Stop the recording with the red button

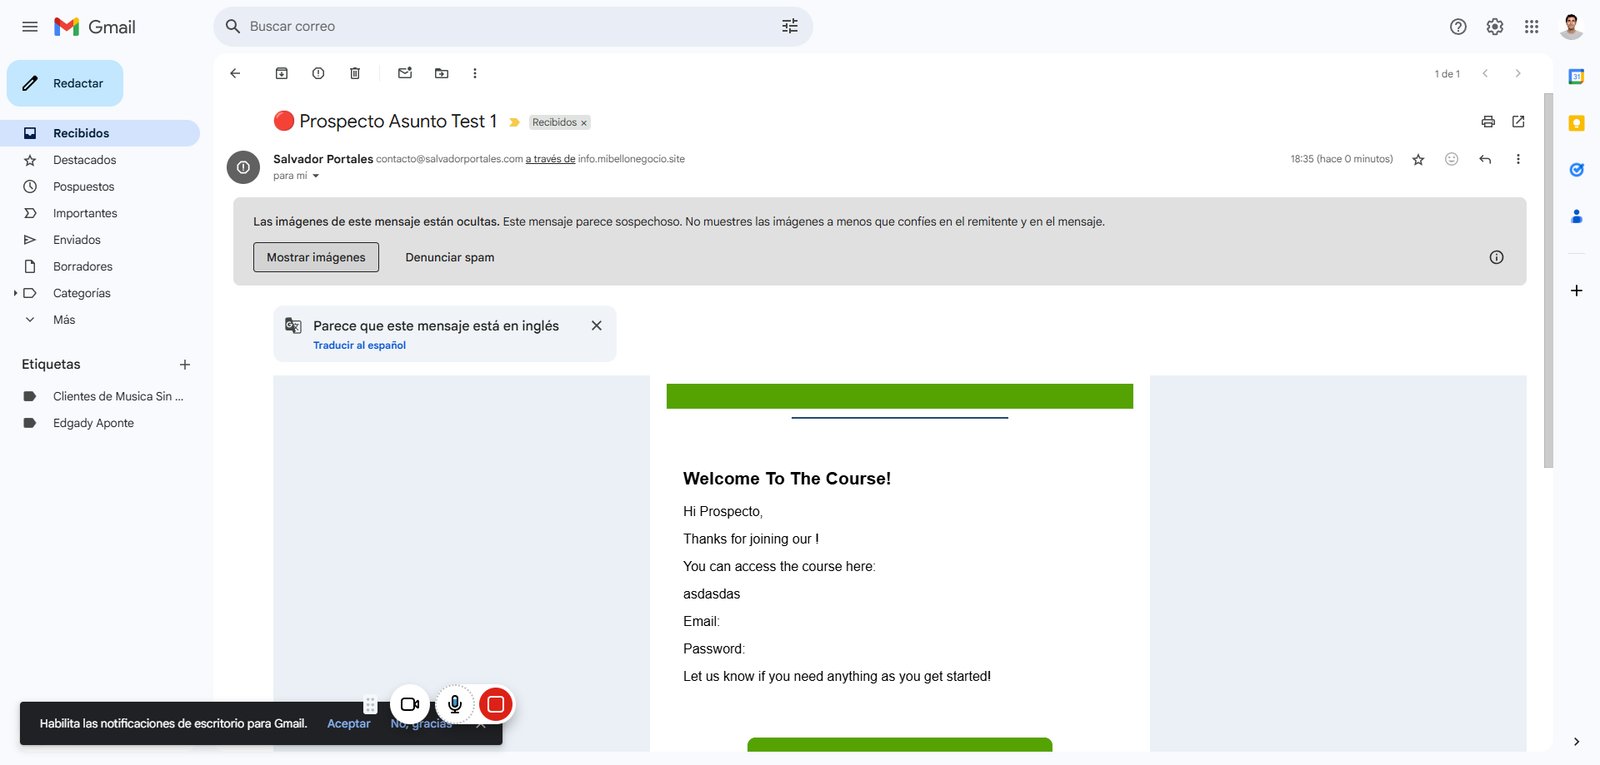495,704
